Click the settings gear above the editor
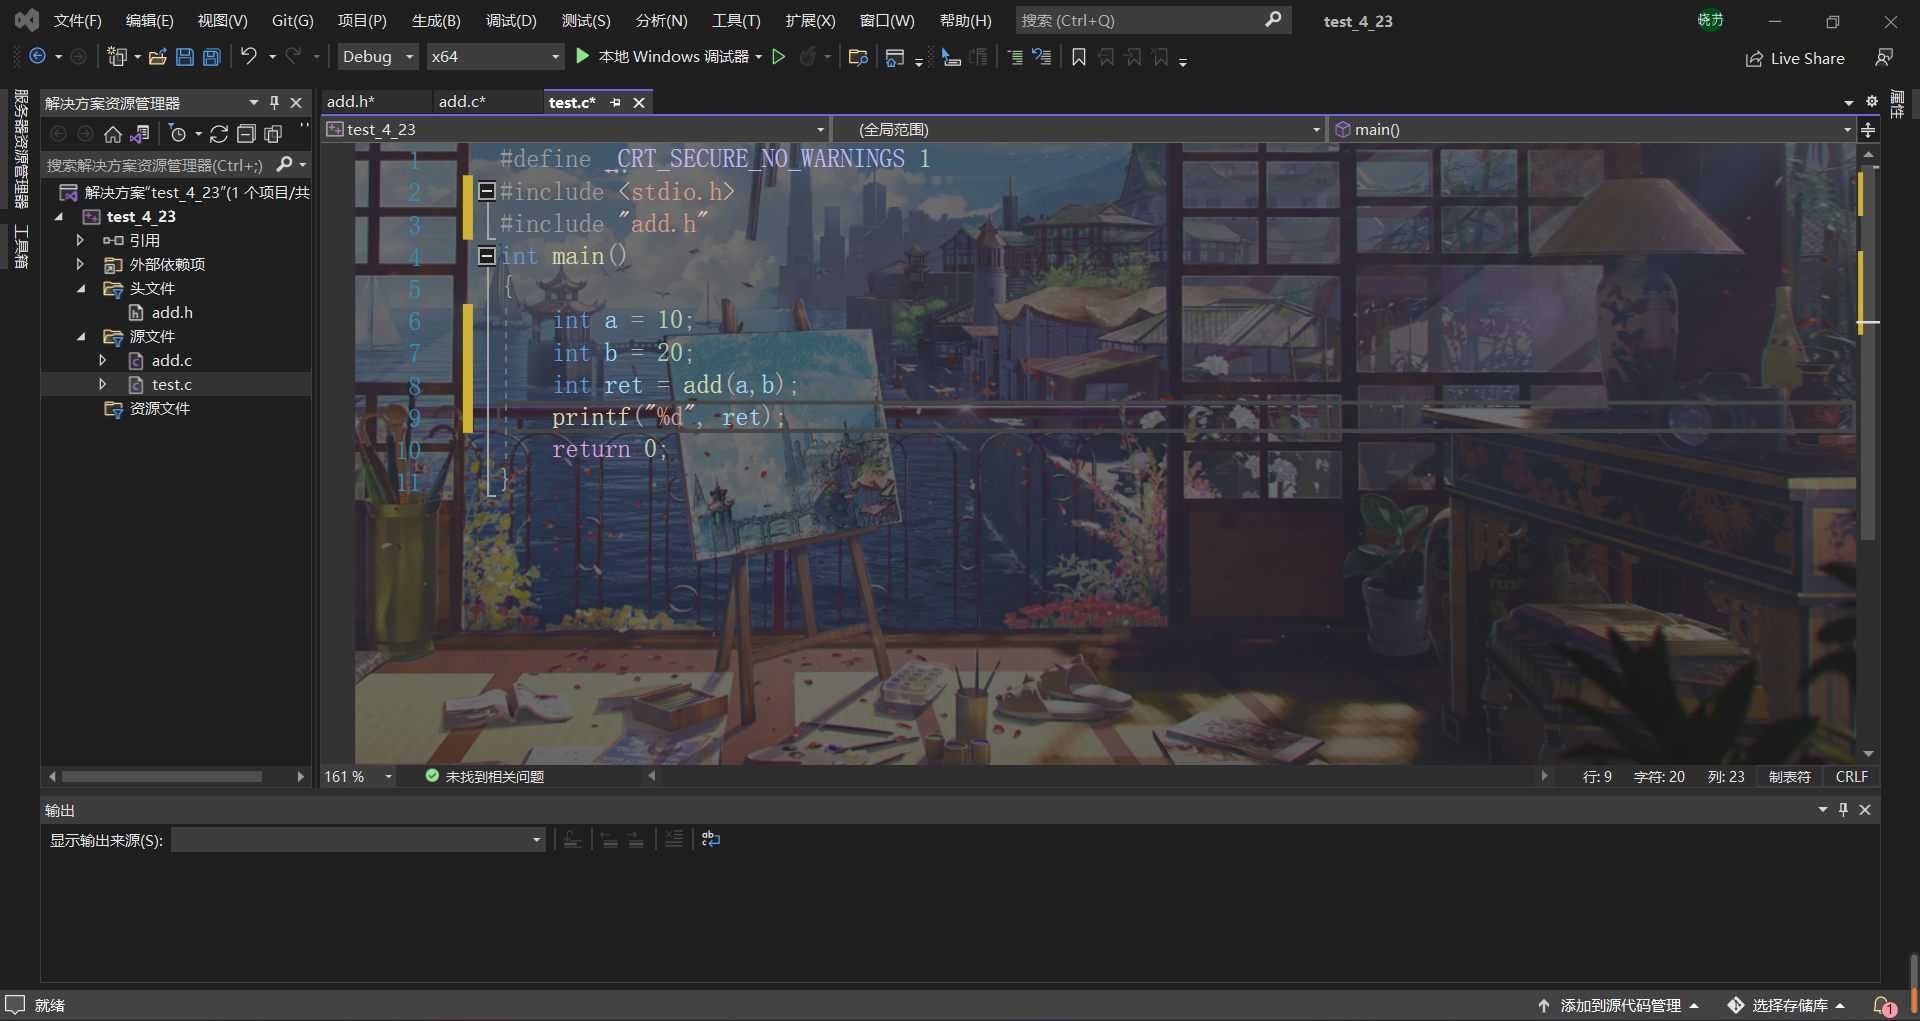Screen dimensions: 1920x1021 [x=1872, y=101]
